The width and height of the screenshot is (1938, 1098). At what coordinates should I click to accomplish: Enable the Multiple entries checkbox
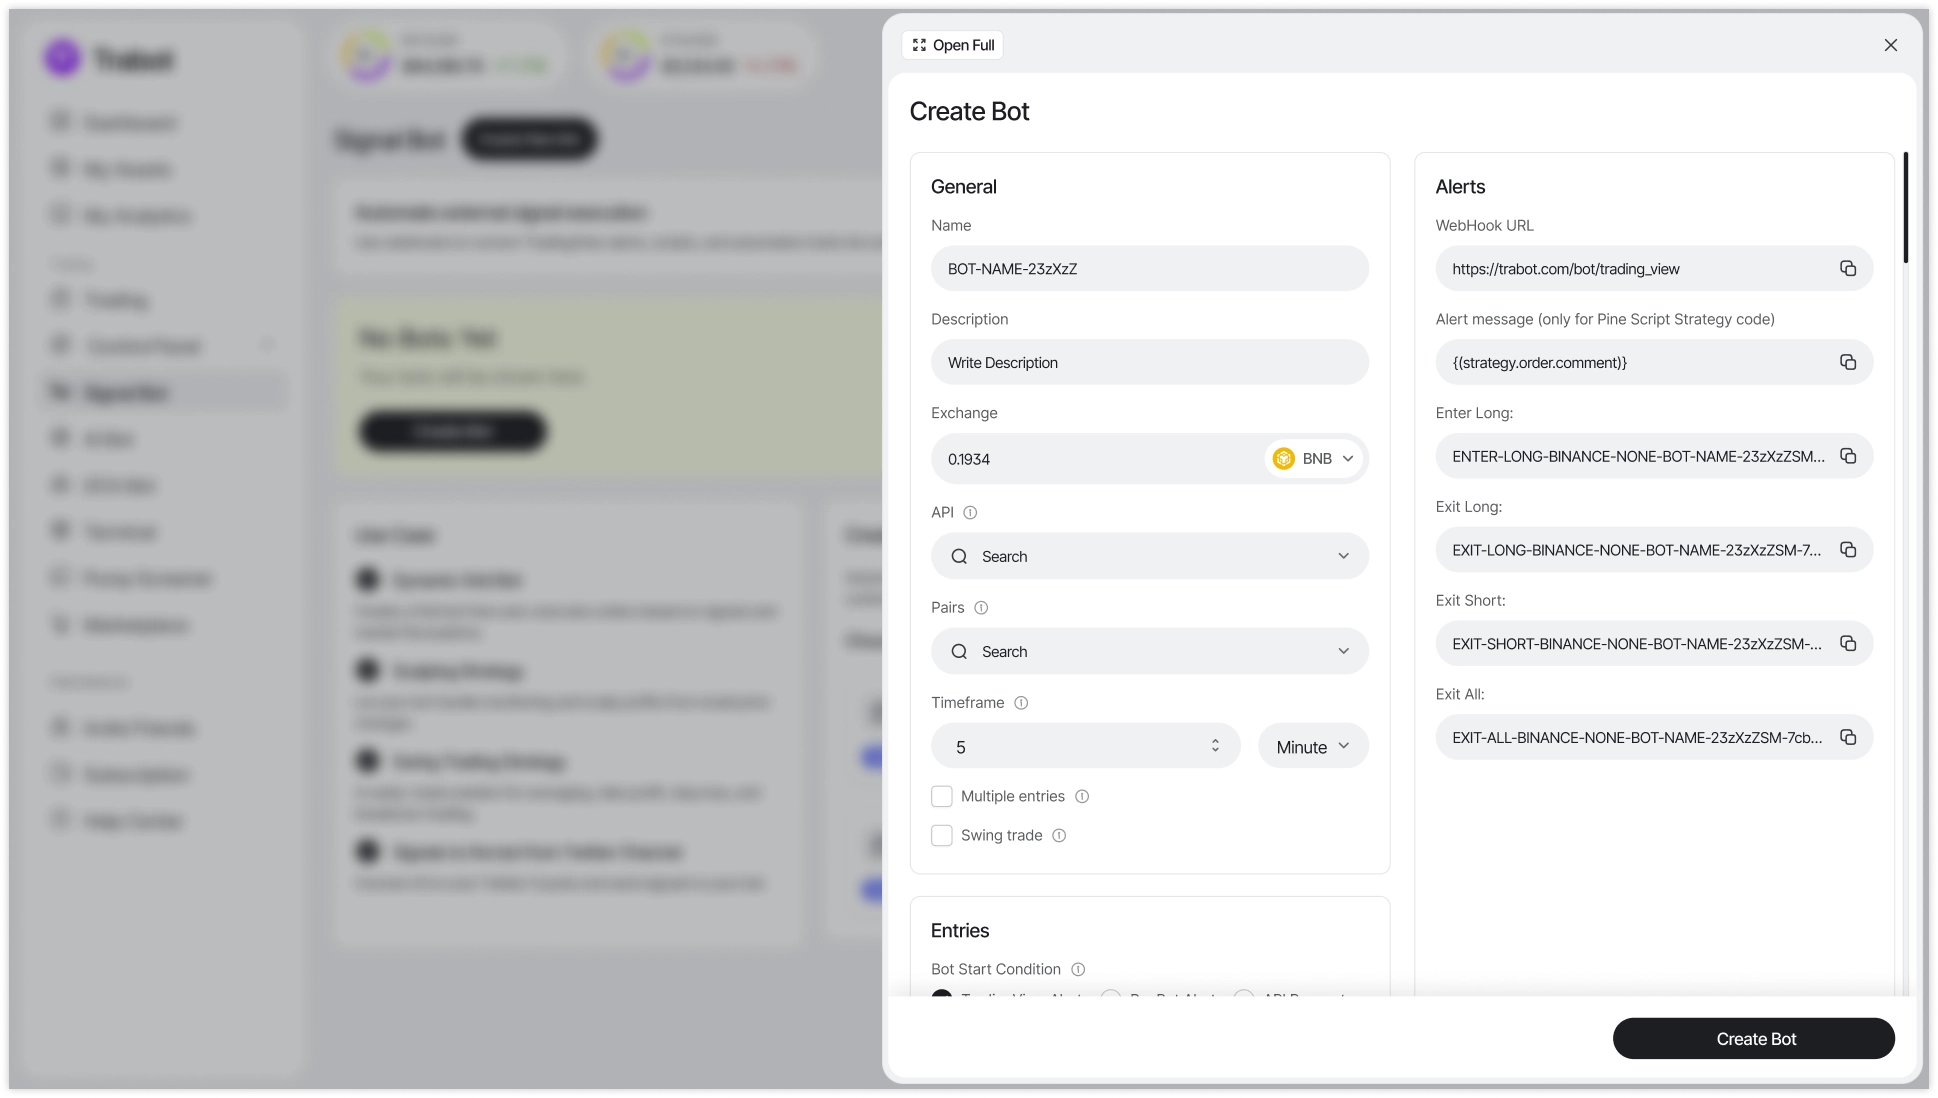[941, 796]
